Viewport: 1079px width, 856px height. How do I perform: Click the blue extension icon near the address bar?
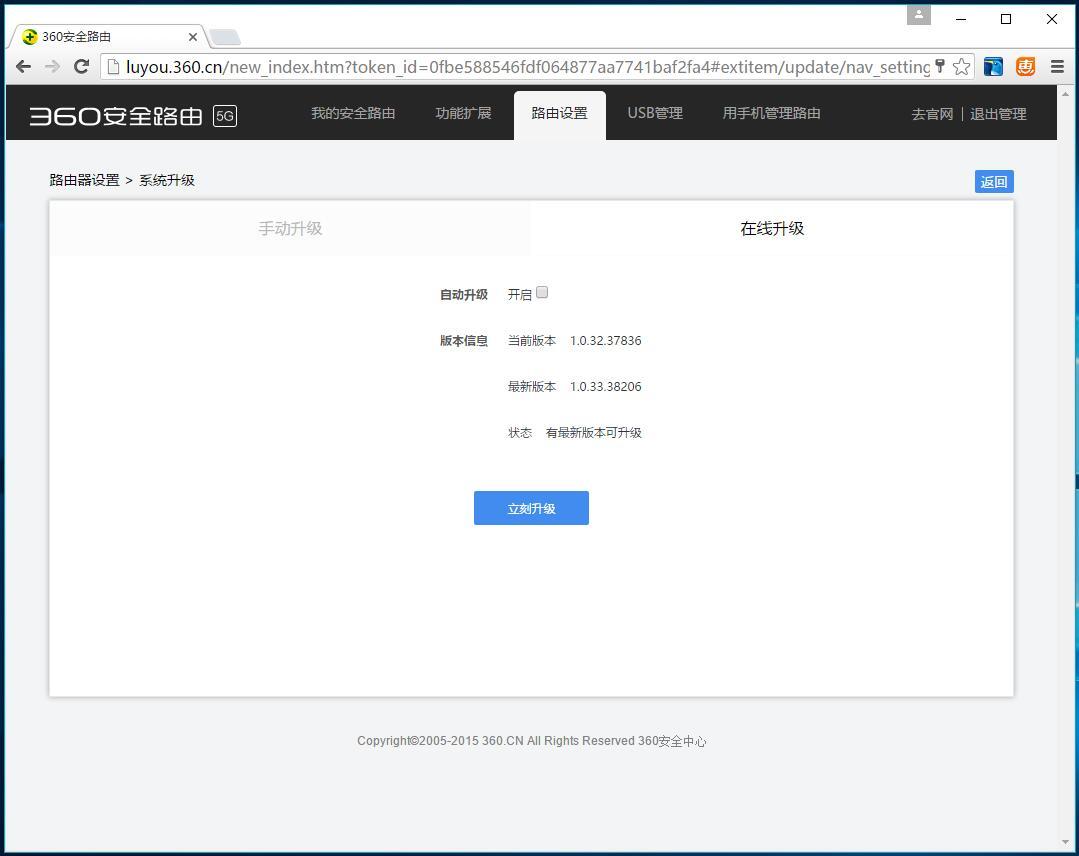(992, 66)
